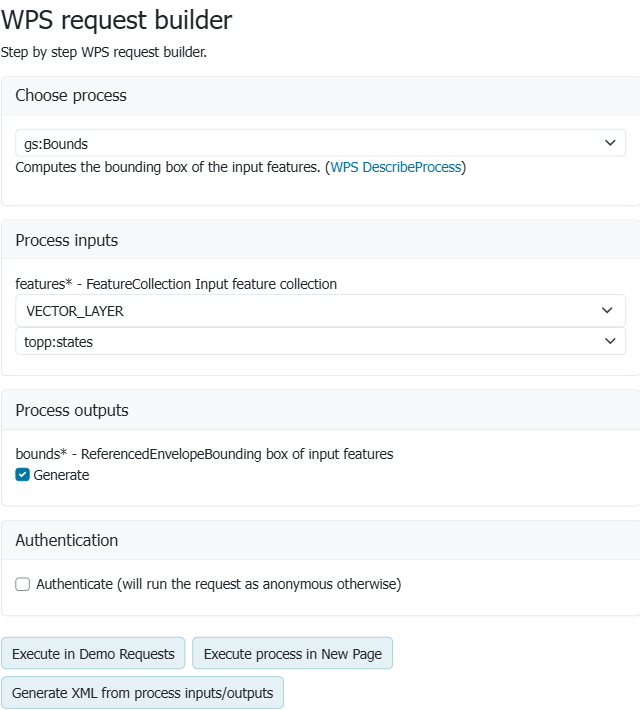
Task: Click the WPS request builder page title
Action: pyautogui.click(x=116, y=19)
